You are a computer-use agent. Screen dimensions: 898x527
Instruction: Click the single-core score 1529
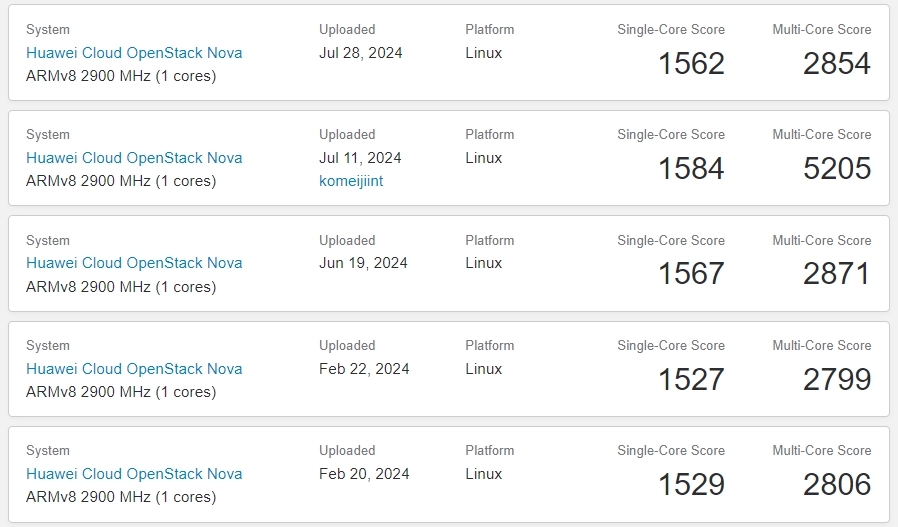[x=691, y=484]
